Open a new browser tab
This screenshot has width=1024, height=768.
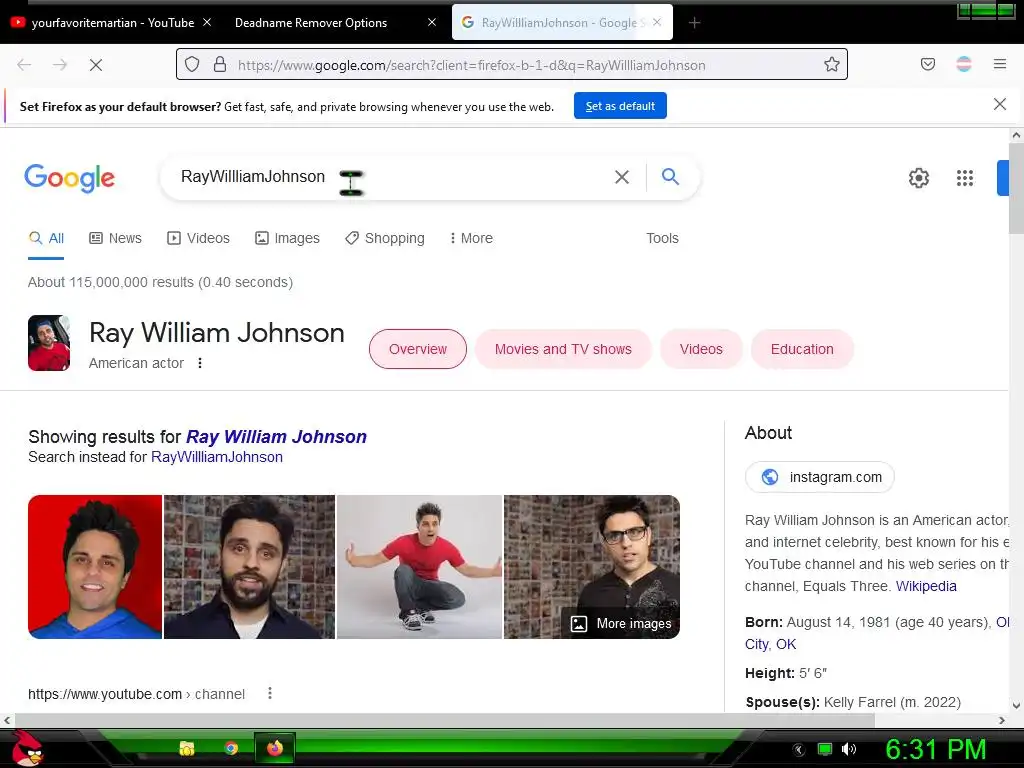click(694, 23)
